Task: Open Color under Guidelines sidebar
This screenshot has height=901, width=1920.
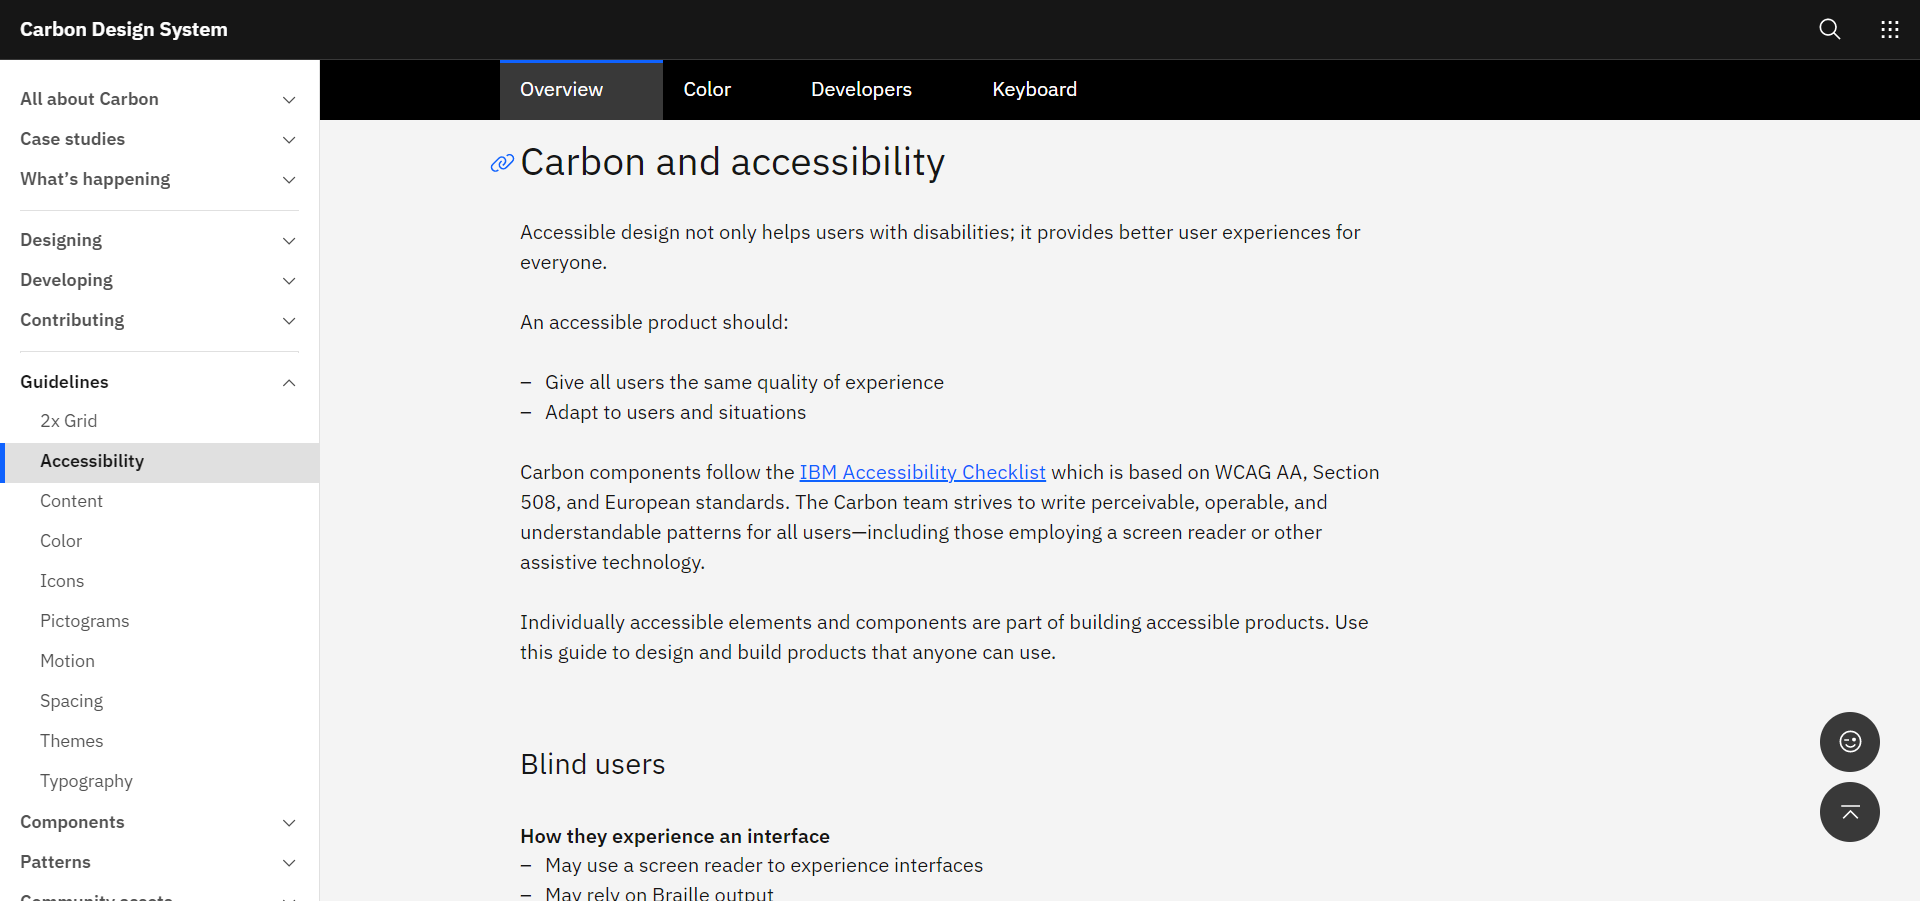Action: pos(160,541)
